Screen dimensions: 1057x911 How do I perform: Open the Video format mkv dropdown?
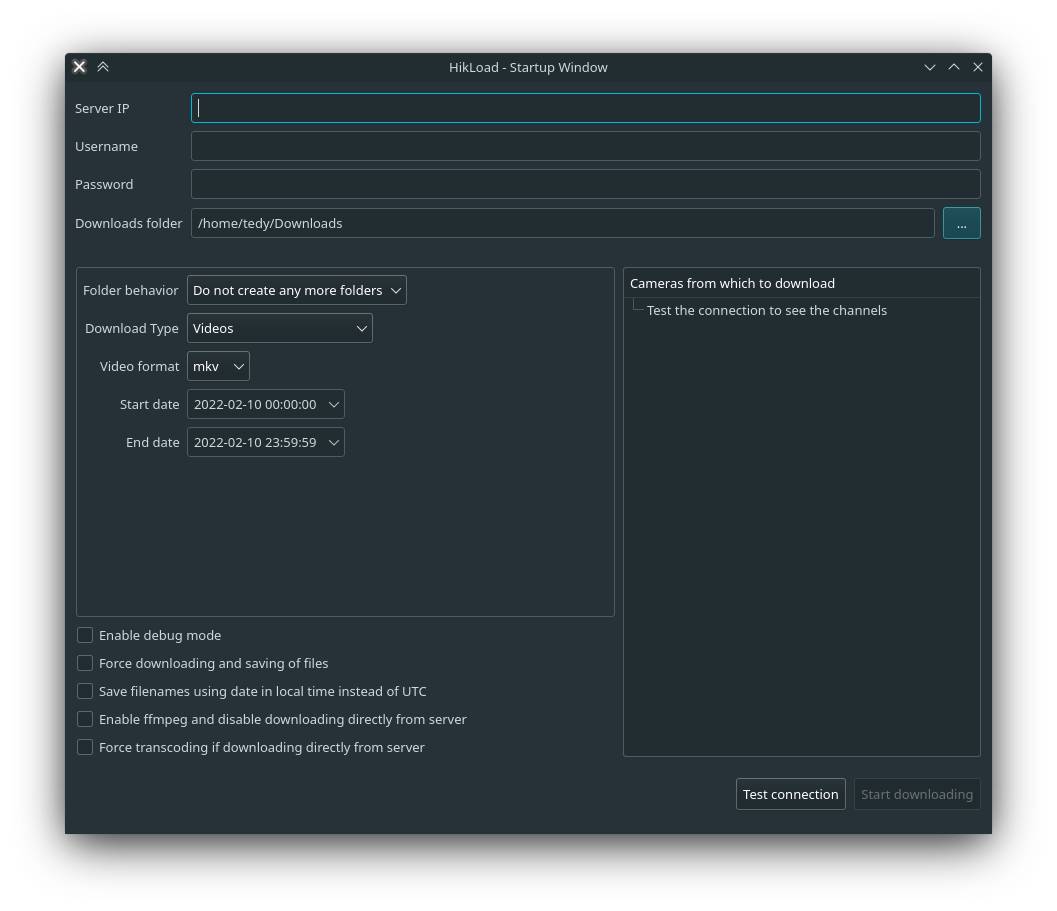point(218,366)
